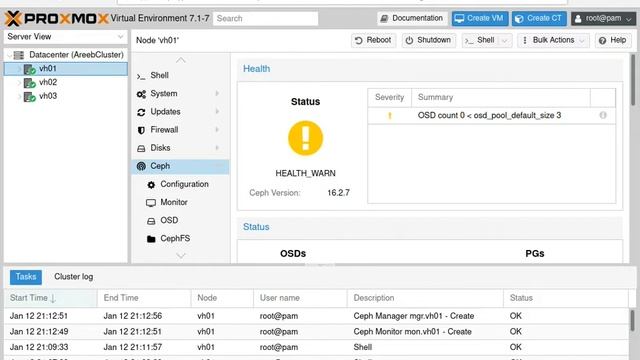Click the Summary column header

pyautogui.click(x=501, y=98)
